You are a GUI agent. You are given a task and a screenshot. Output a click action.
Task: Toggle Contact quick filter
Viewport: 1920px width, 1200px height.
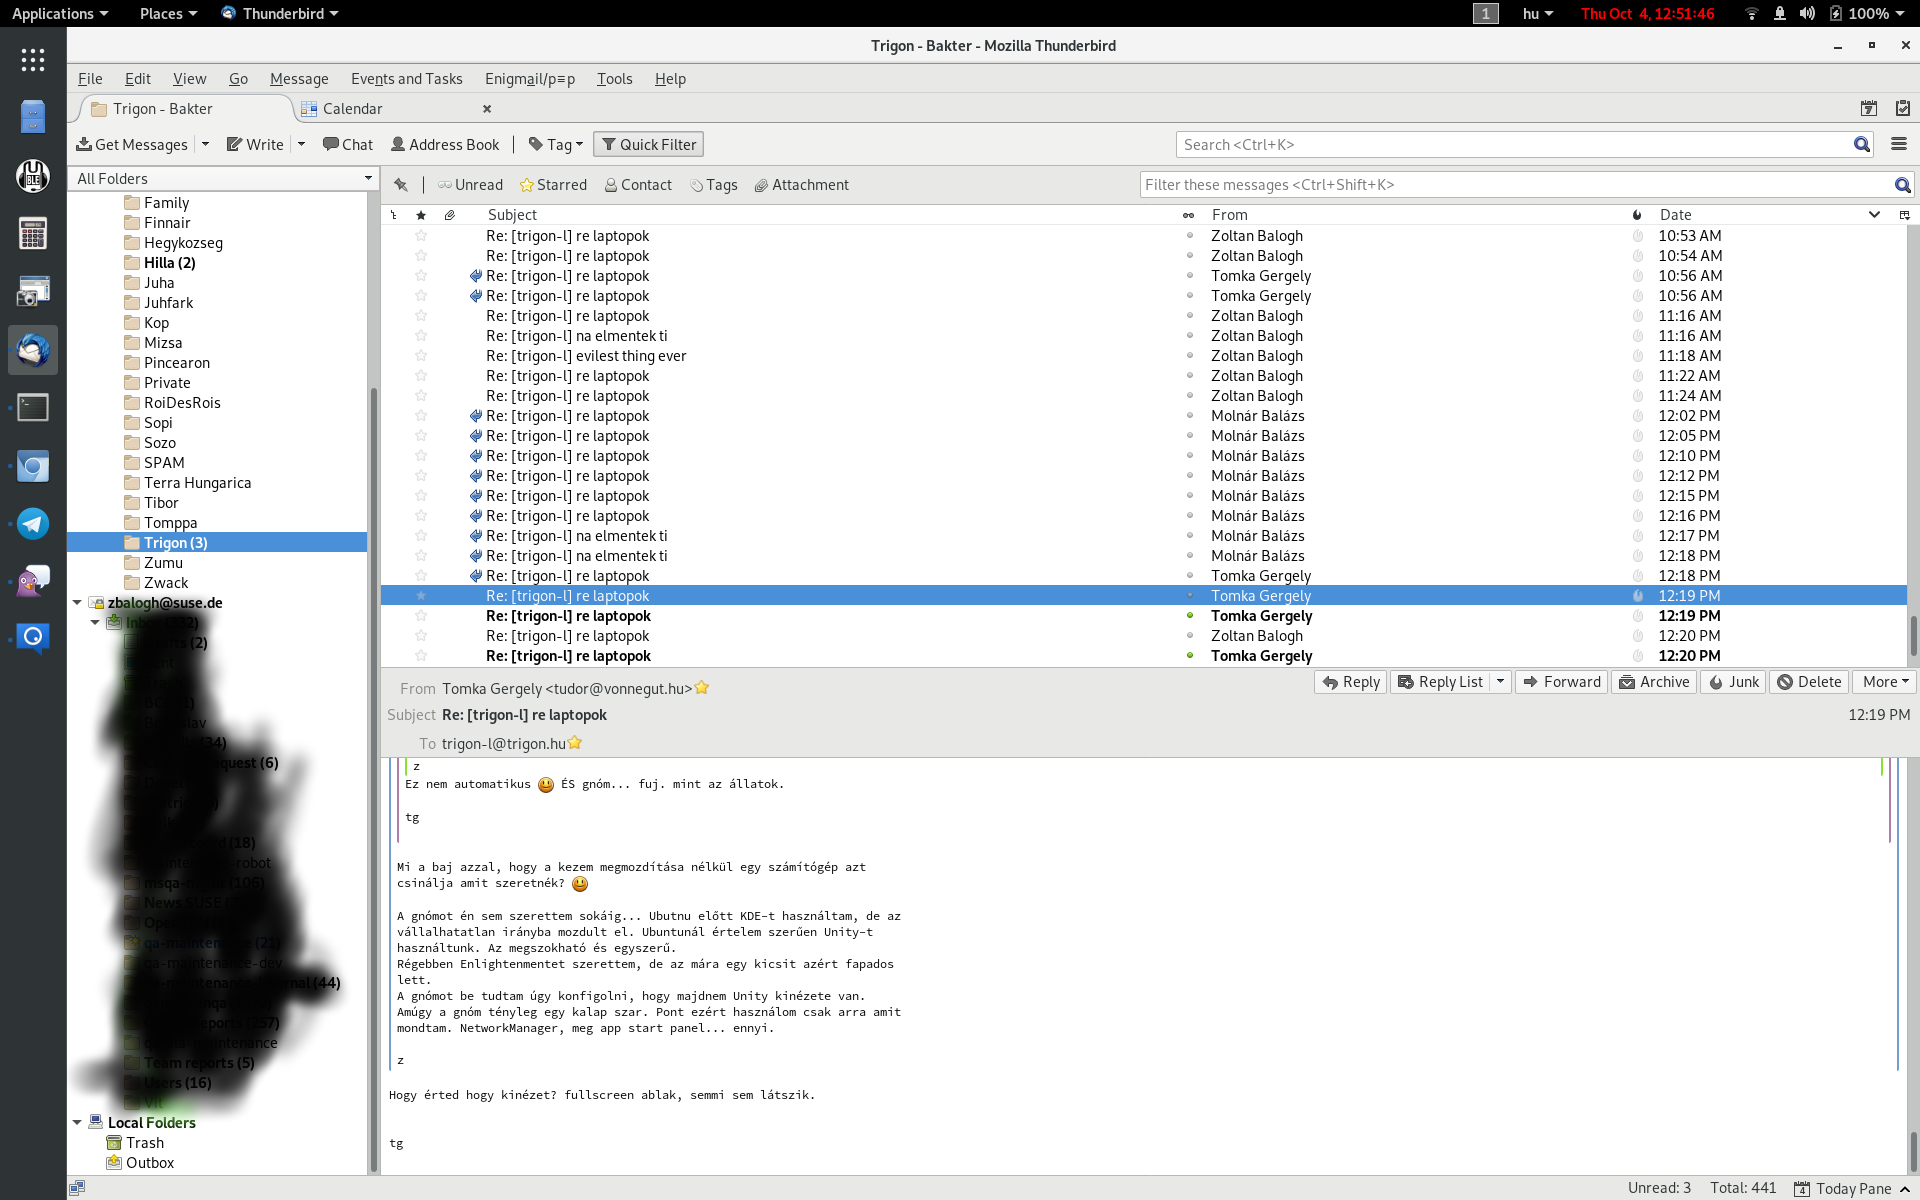[x=638, y=185]
